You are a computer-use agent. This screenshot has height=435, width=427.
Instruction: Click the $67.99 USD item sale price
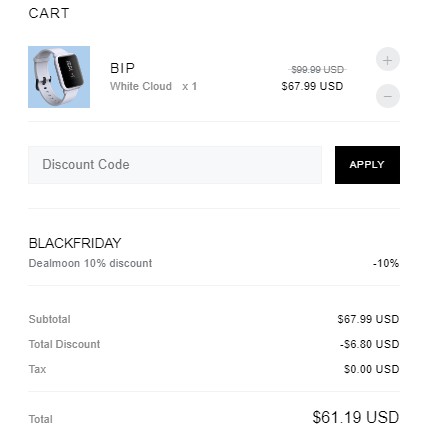tap(312, 86)
